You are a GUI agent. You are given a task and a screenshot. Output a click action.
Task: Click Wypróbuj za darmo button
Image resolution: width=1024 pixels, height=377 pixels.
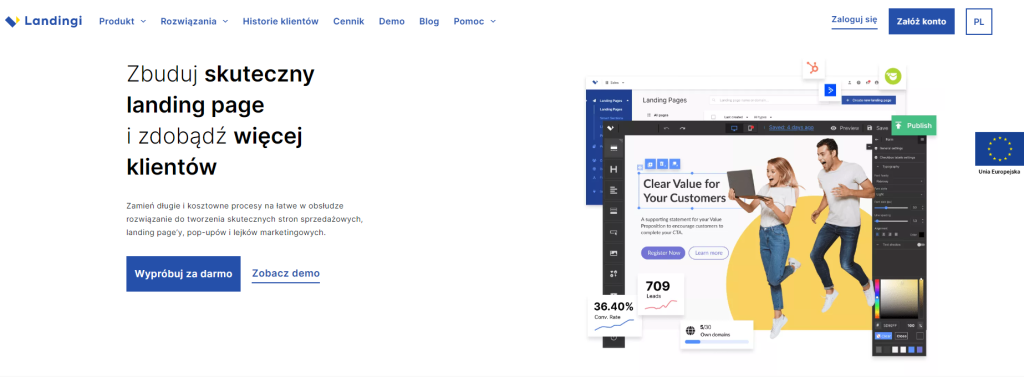pyautogui.click(x=184, y=274)
